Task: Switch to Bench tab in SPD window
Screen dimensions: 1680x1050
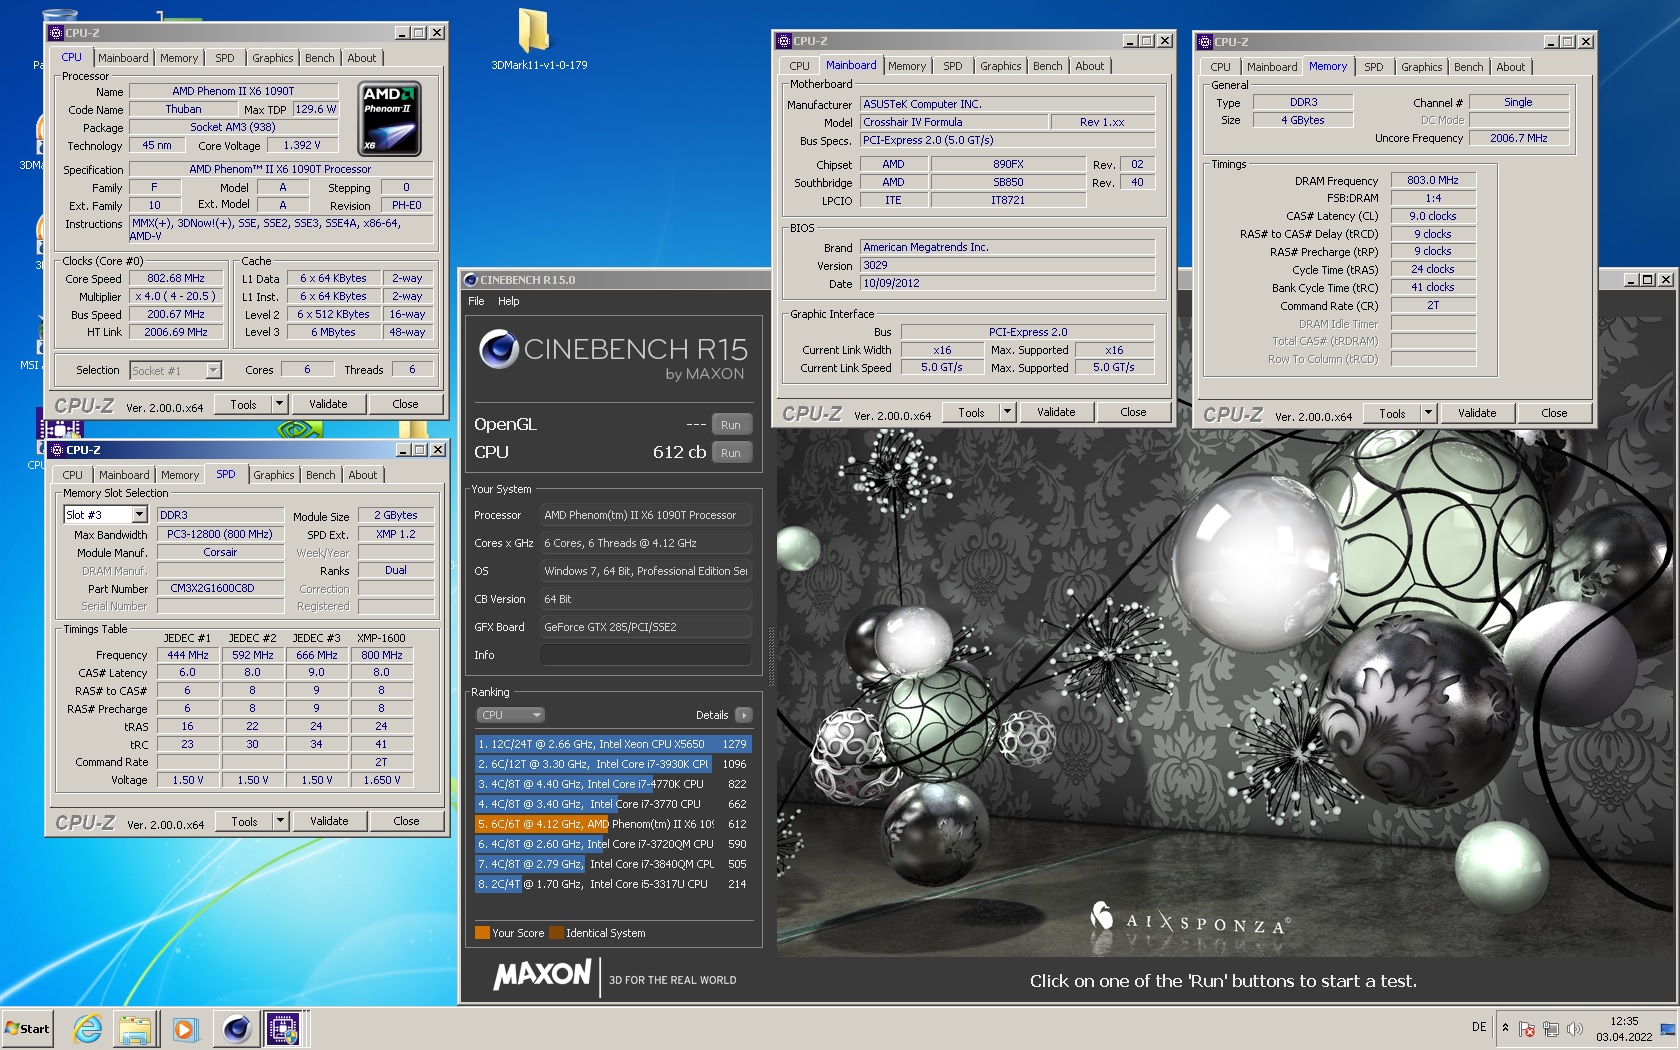Action: pyautogui.click(x=321, y=475)
